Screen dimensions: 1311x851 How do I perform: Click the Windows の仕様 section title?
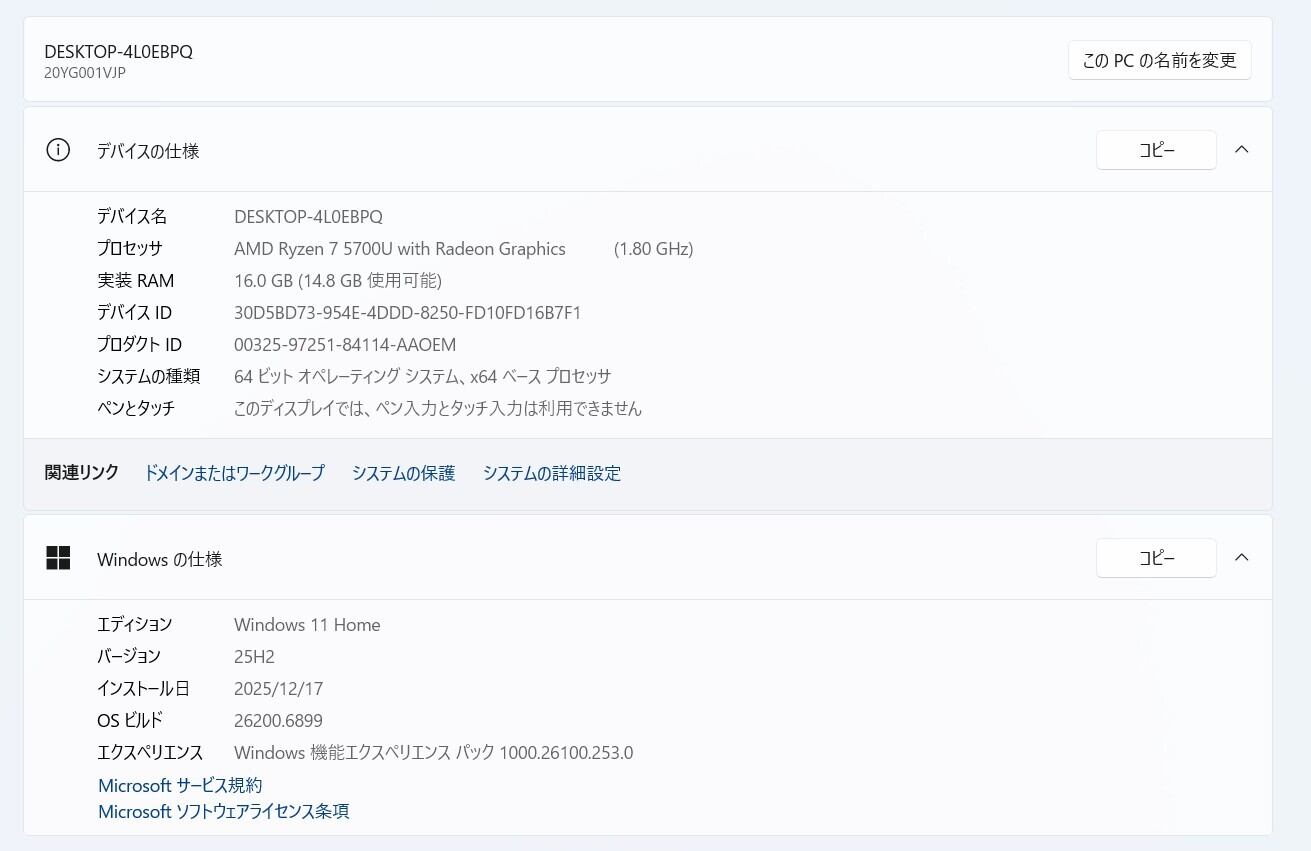coord(160,559)
